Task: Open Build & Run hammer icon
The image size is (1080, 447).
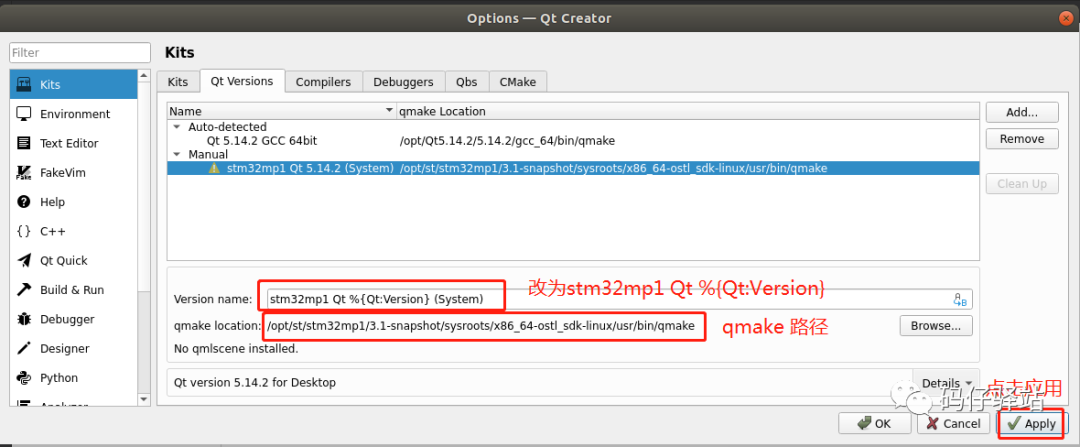Action: click(24, 290)
